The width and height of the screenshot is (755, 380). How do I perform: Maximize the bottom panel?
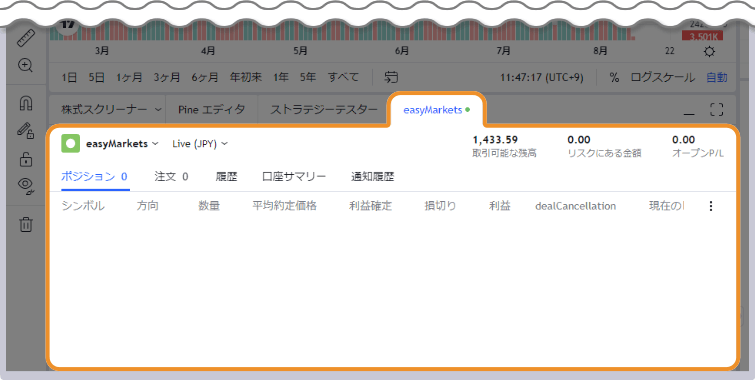pos(716,110)
